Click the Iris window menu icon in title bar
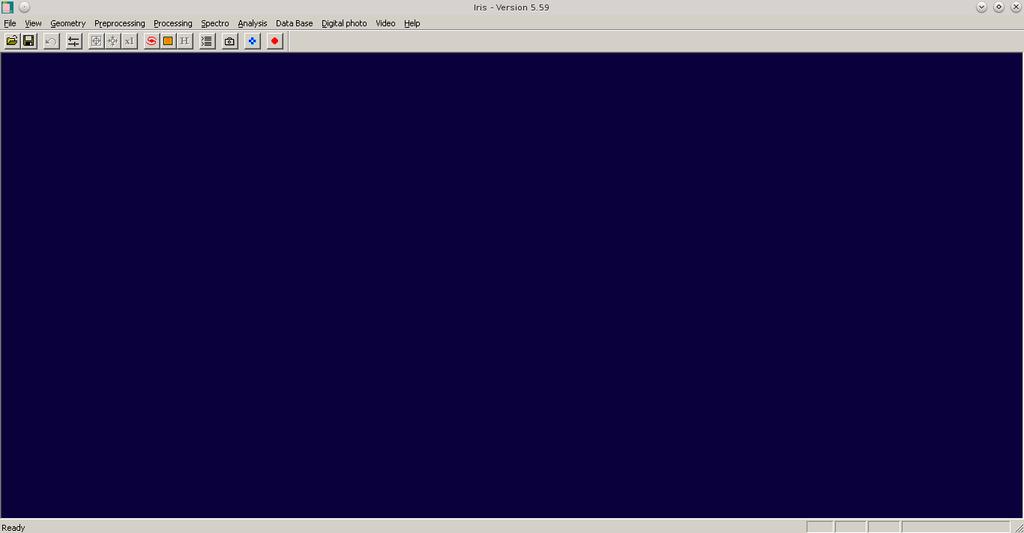The width and height of the screenshot is (1024, 533). 7,7
